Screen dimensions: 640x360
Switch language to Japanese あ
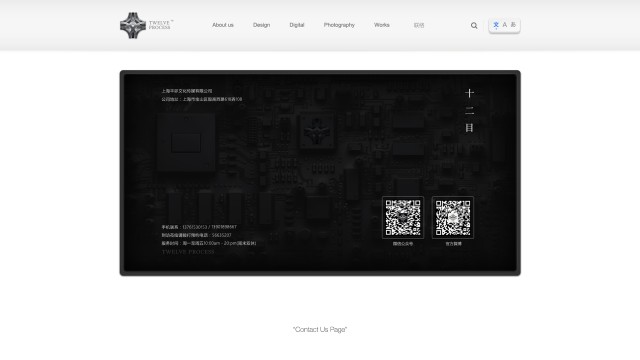(x=513, y=25)
